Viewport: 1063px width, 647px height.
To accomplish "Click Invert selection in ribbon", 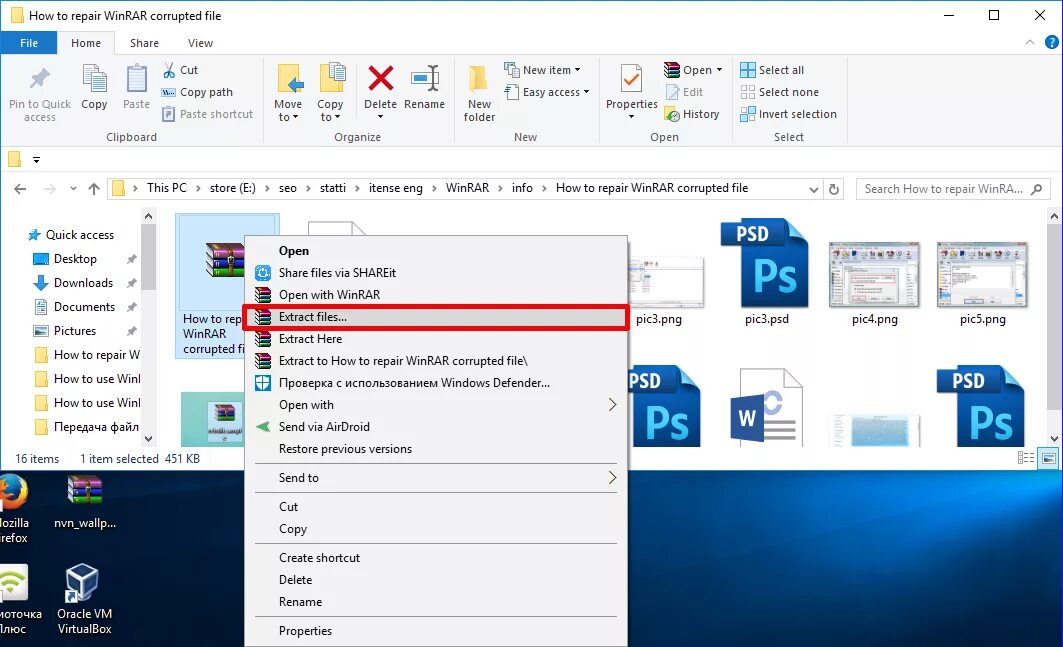I will [x=788, y=114].
